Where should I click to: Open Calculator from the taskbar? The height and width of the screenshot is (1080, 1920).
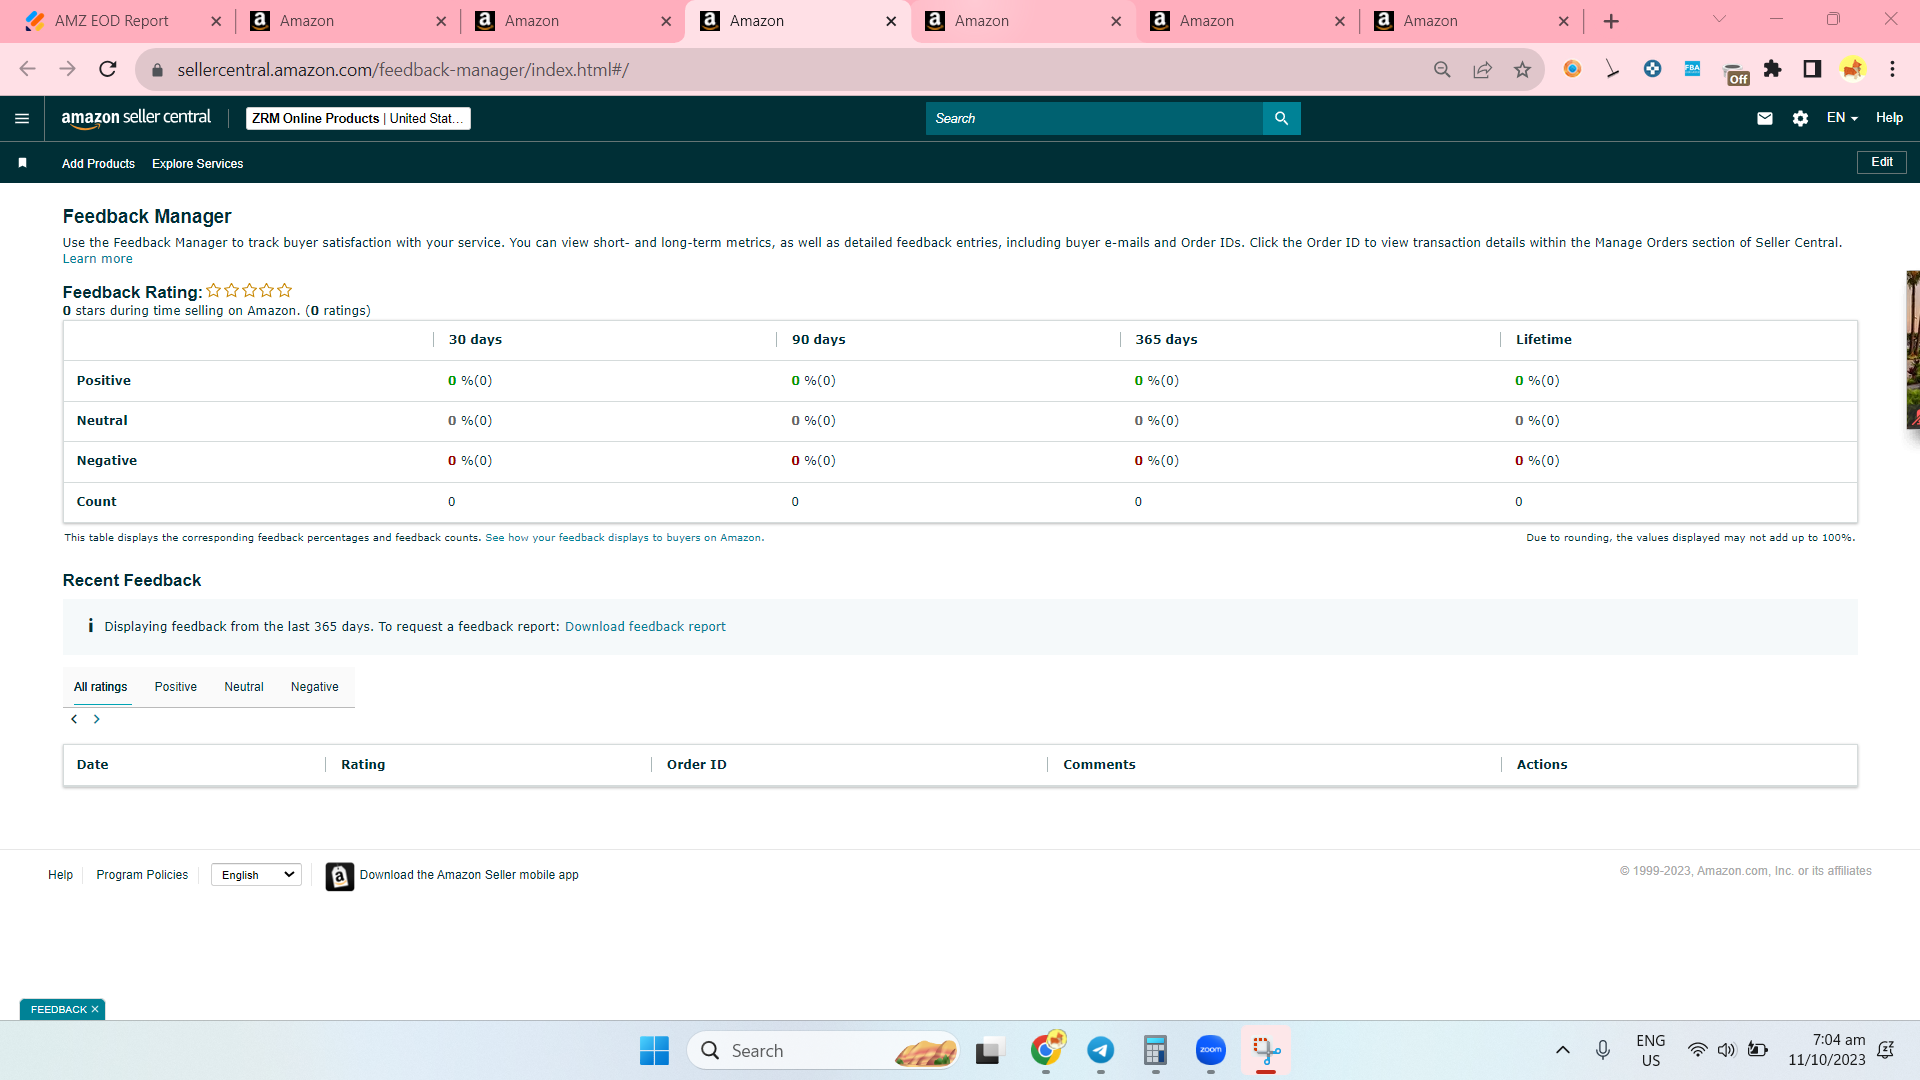pyautogui.click(x=1156, y=1050)
